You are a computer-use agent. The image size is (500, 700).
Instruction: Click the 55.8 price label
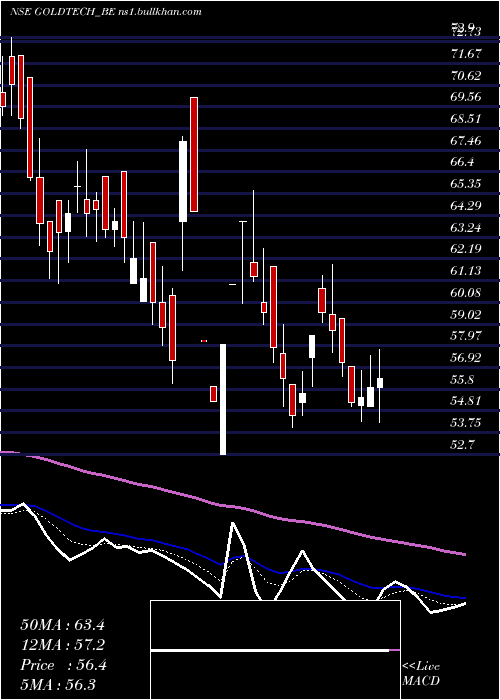(463, 379)
